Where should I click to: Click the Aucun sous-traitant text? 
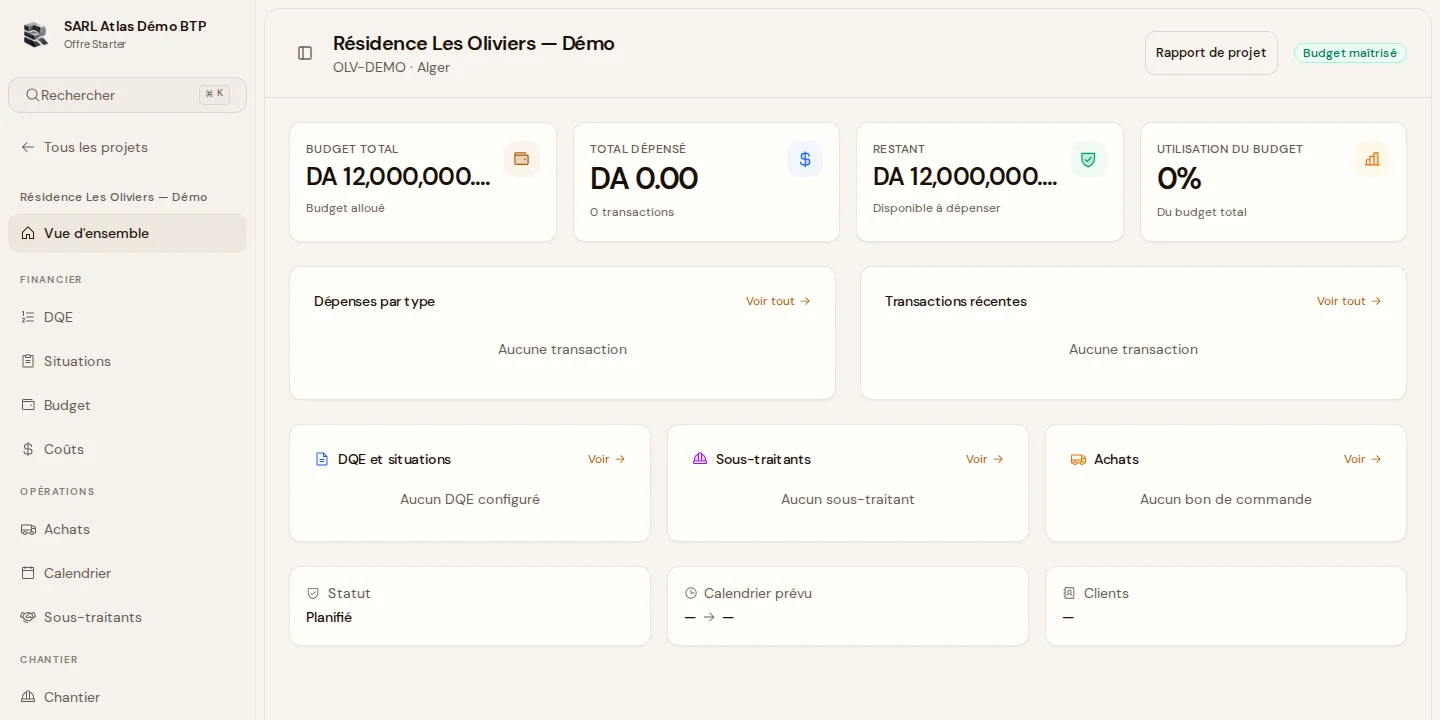click(x=848, y=499)
